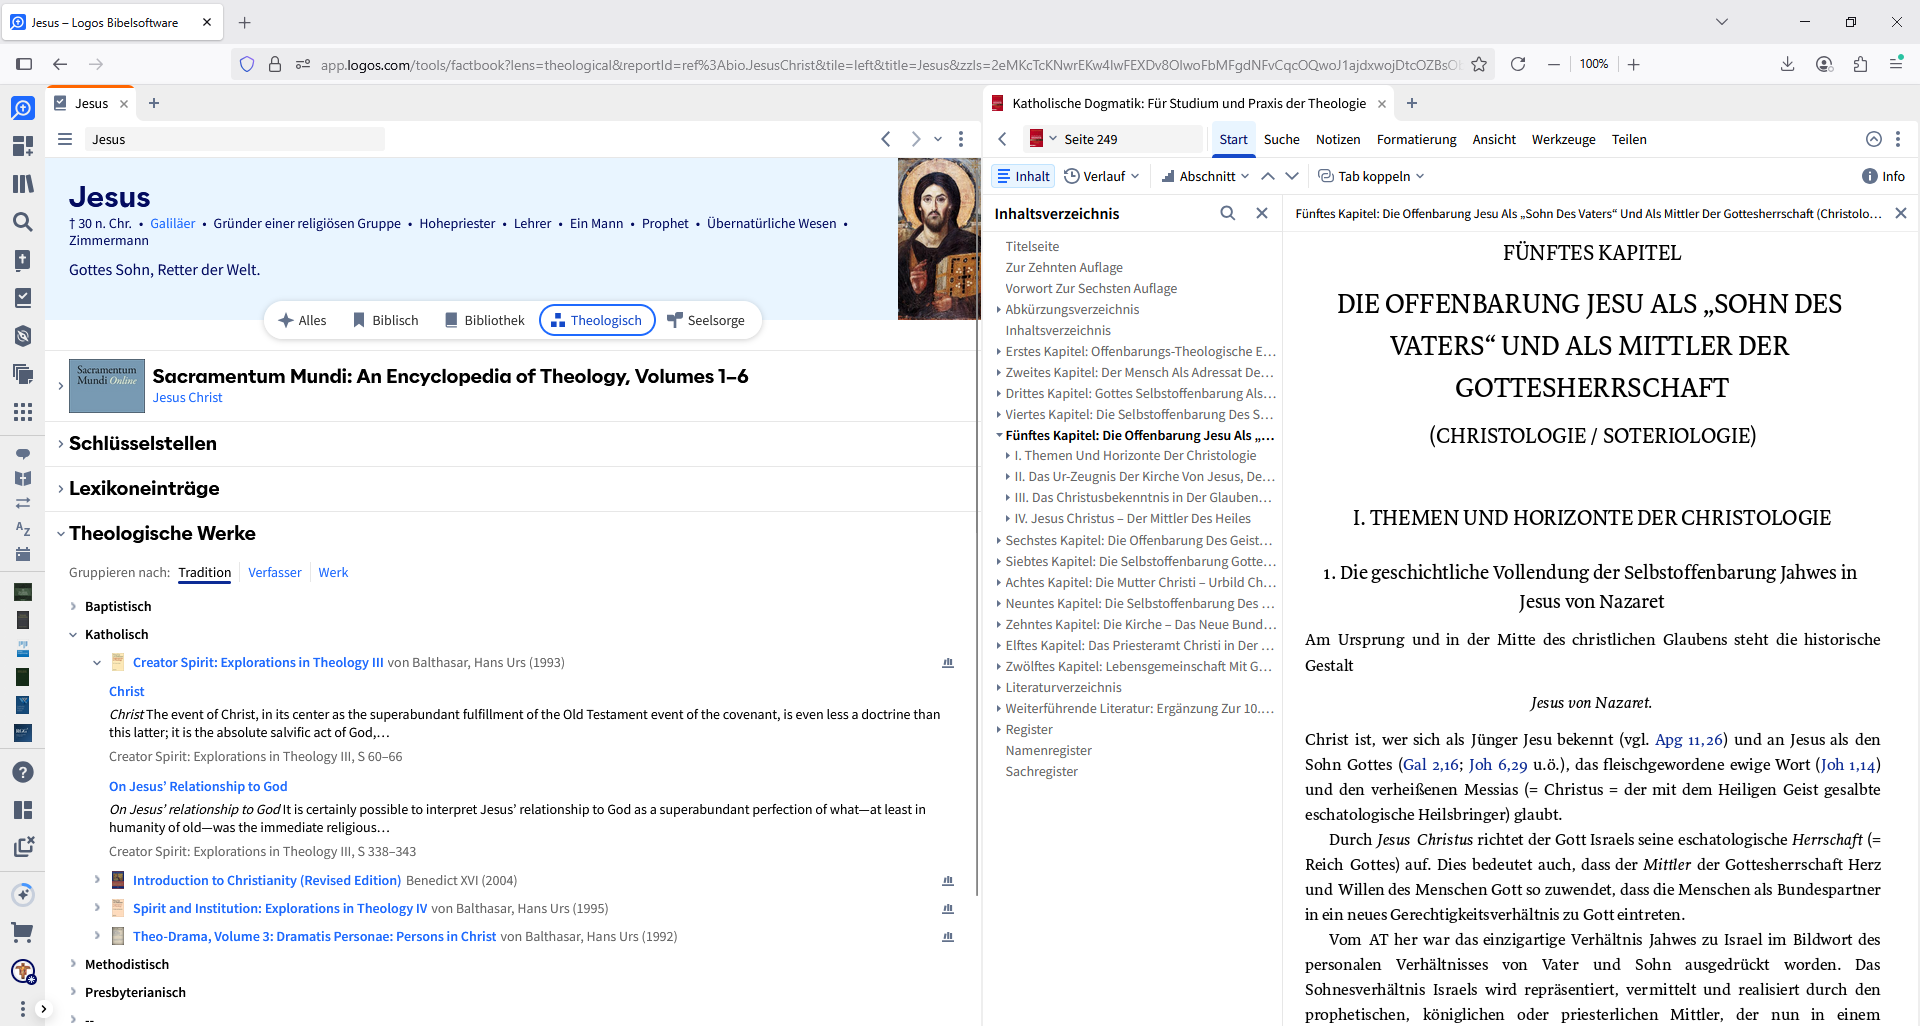Image resolution: width=1920 pixels, height=1026 pixels.
Task: Group theological works by Werk
Action: pos(333,572)
